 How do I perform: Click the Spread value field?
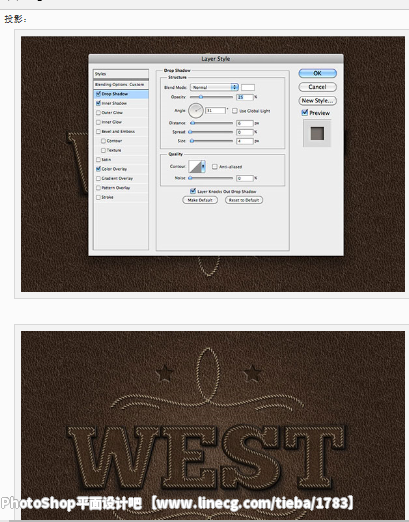[245, 132]
